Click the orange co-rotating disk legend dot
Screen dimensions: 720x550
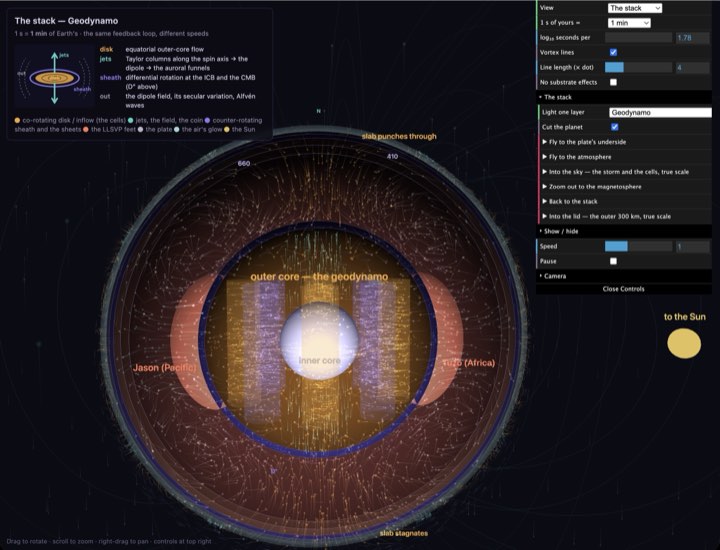coord(17,120)
